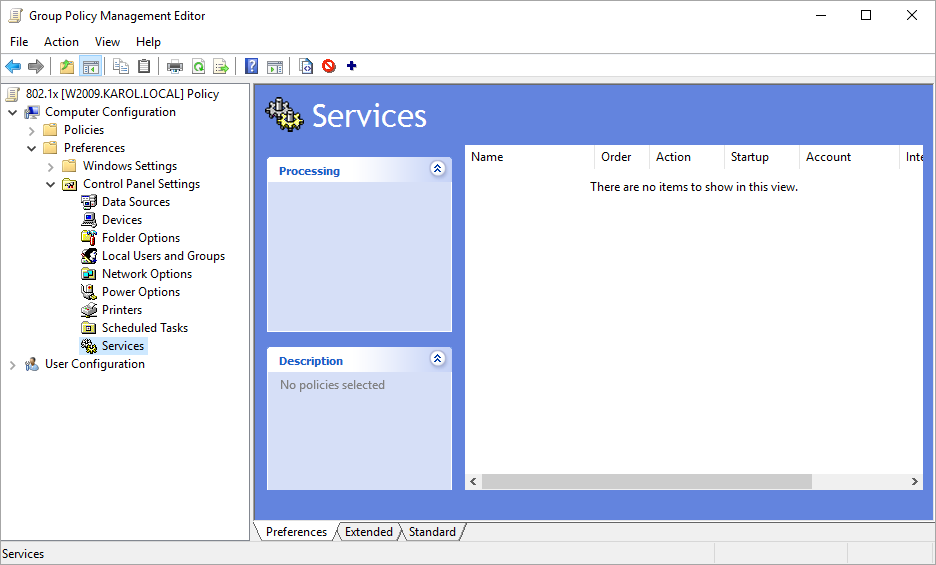Collapse the Control Panel Settings node
Screen dimensions: 936x565
(x=50, y=185)
